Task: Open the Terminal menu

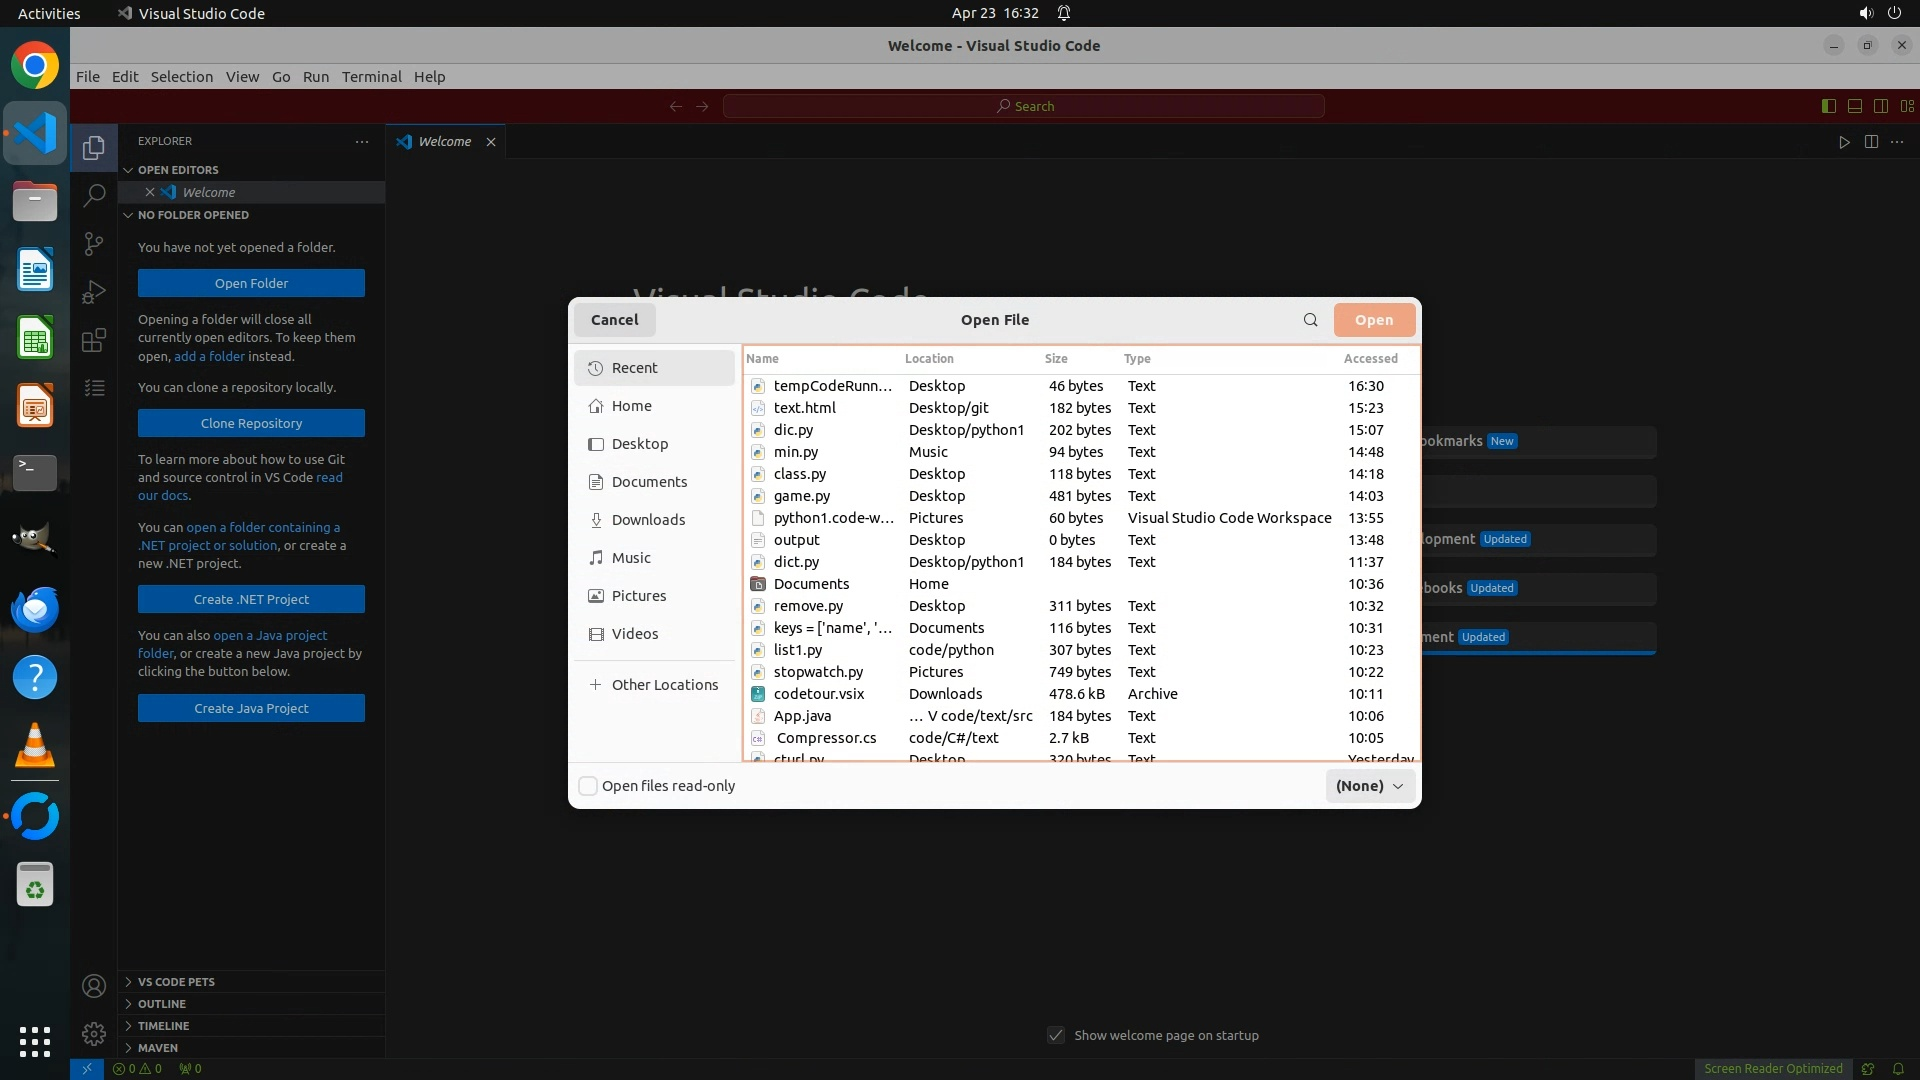Action: 371,77
